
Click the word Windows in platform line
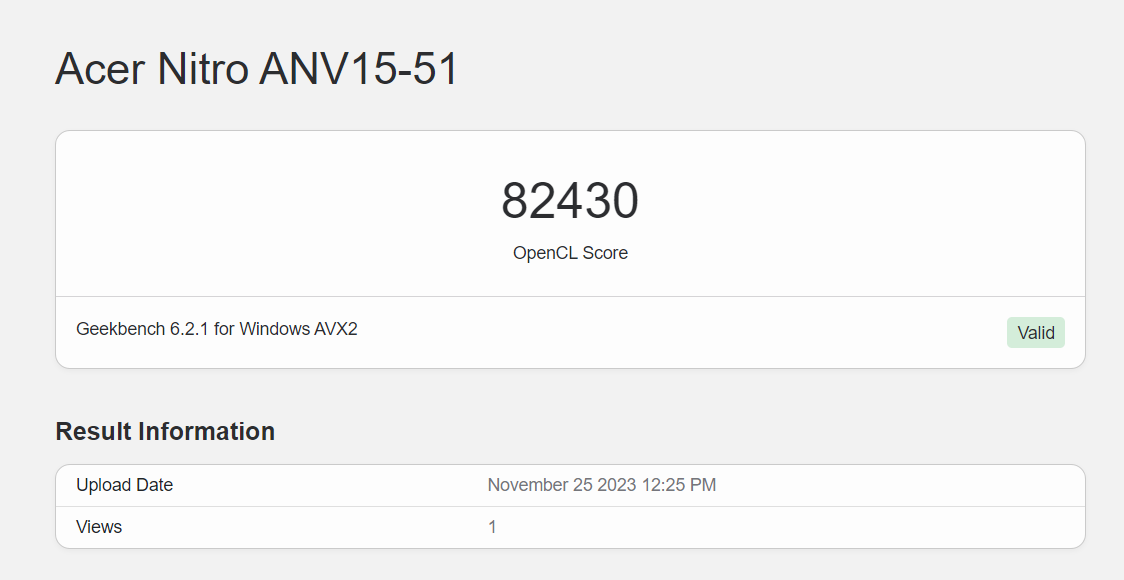[274, 328]
